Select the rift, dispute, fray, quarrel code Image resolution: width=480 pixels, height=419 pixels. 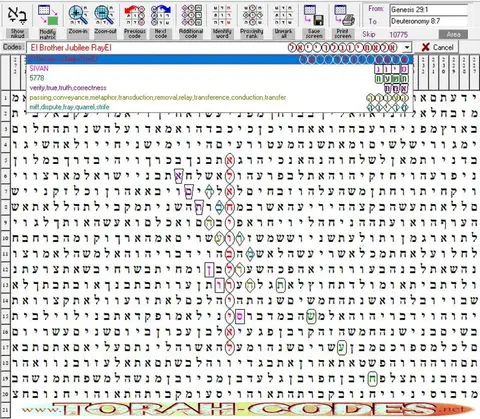pyautogui.click(x=220, y=107)
